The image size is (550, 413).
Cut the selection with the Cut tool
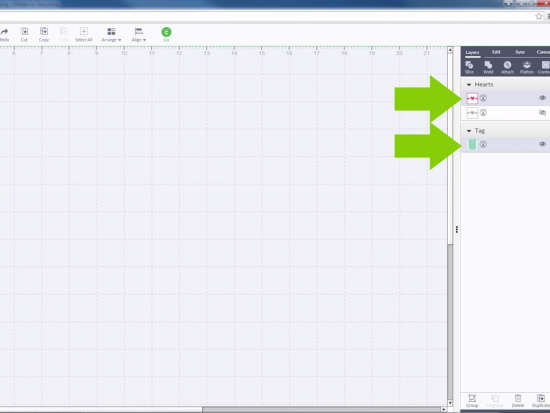pyautogui.click(x=24, y=34)
